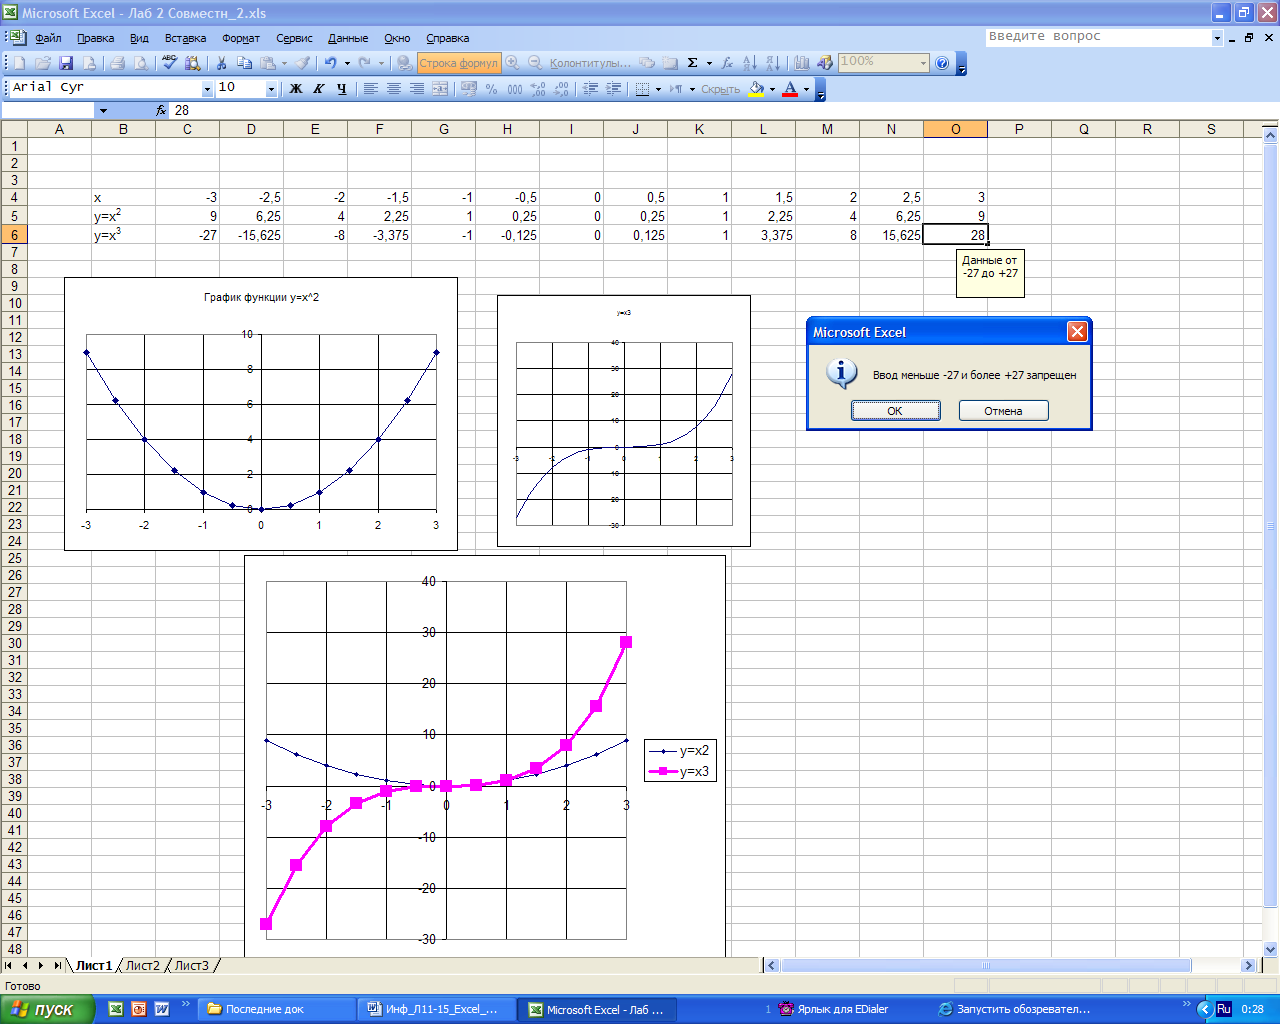1280x1024 pixels.
Task: Open a file with the folder icon
Action: click(x=42, y=63)
